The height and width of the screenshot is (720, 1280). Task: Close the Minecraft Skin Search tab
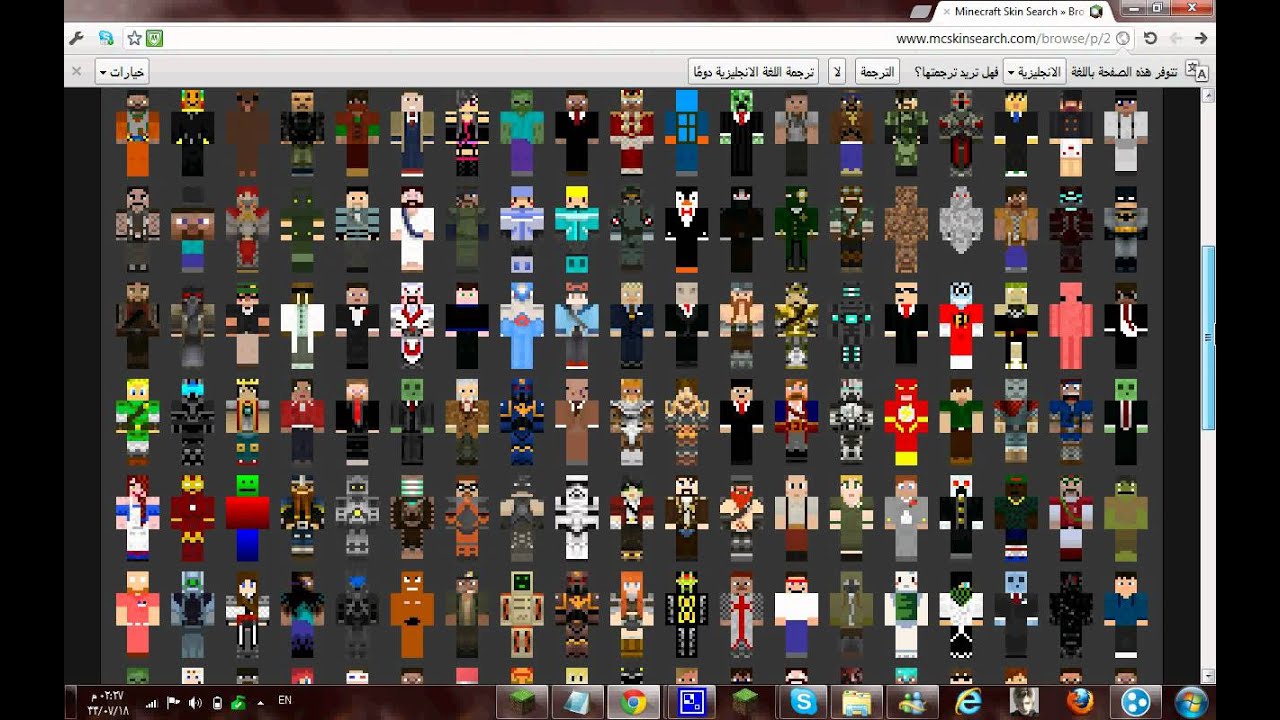point(945,11)
